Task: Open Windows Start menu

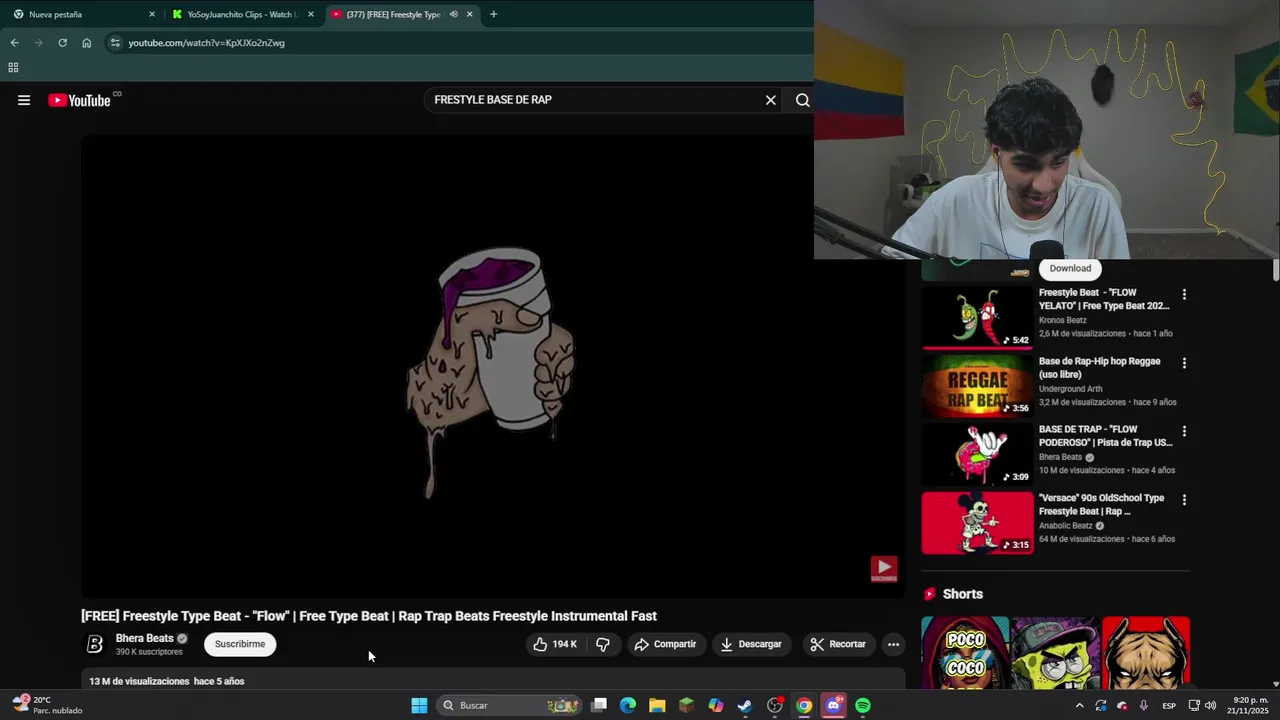Action: tap(420, 705)
